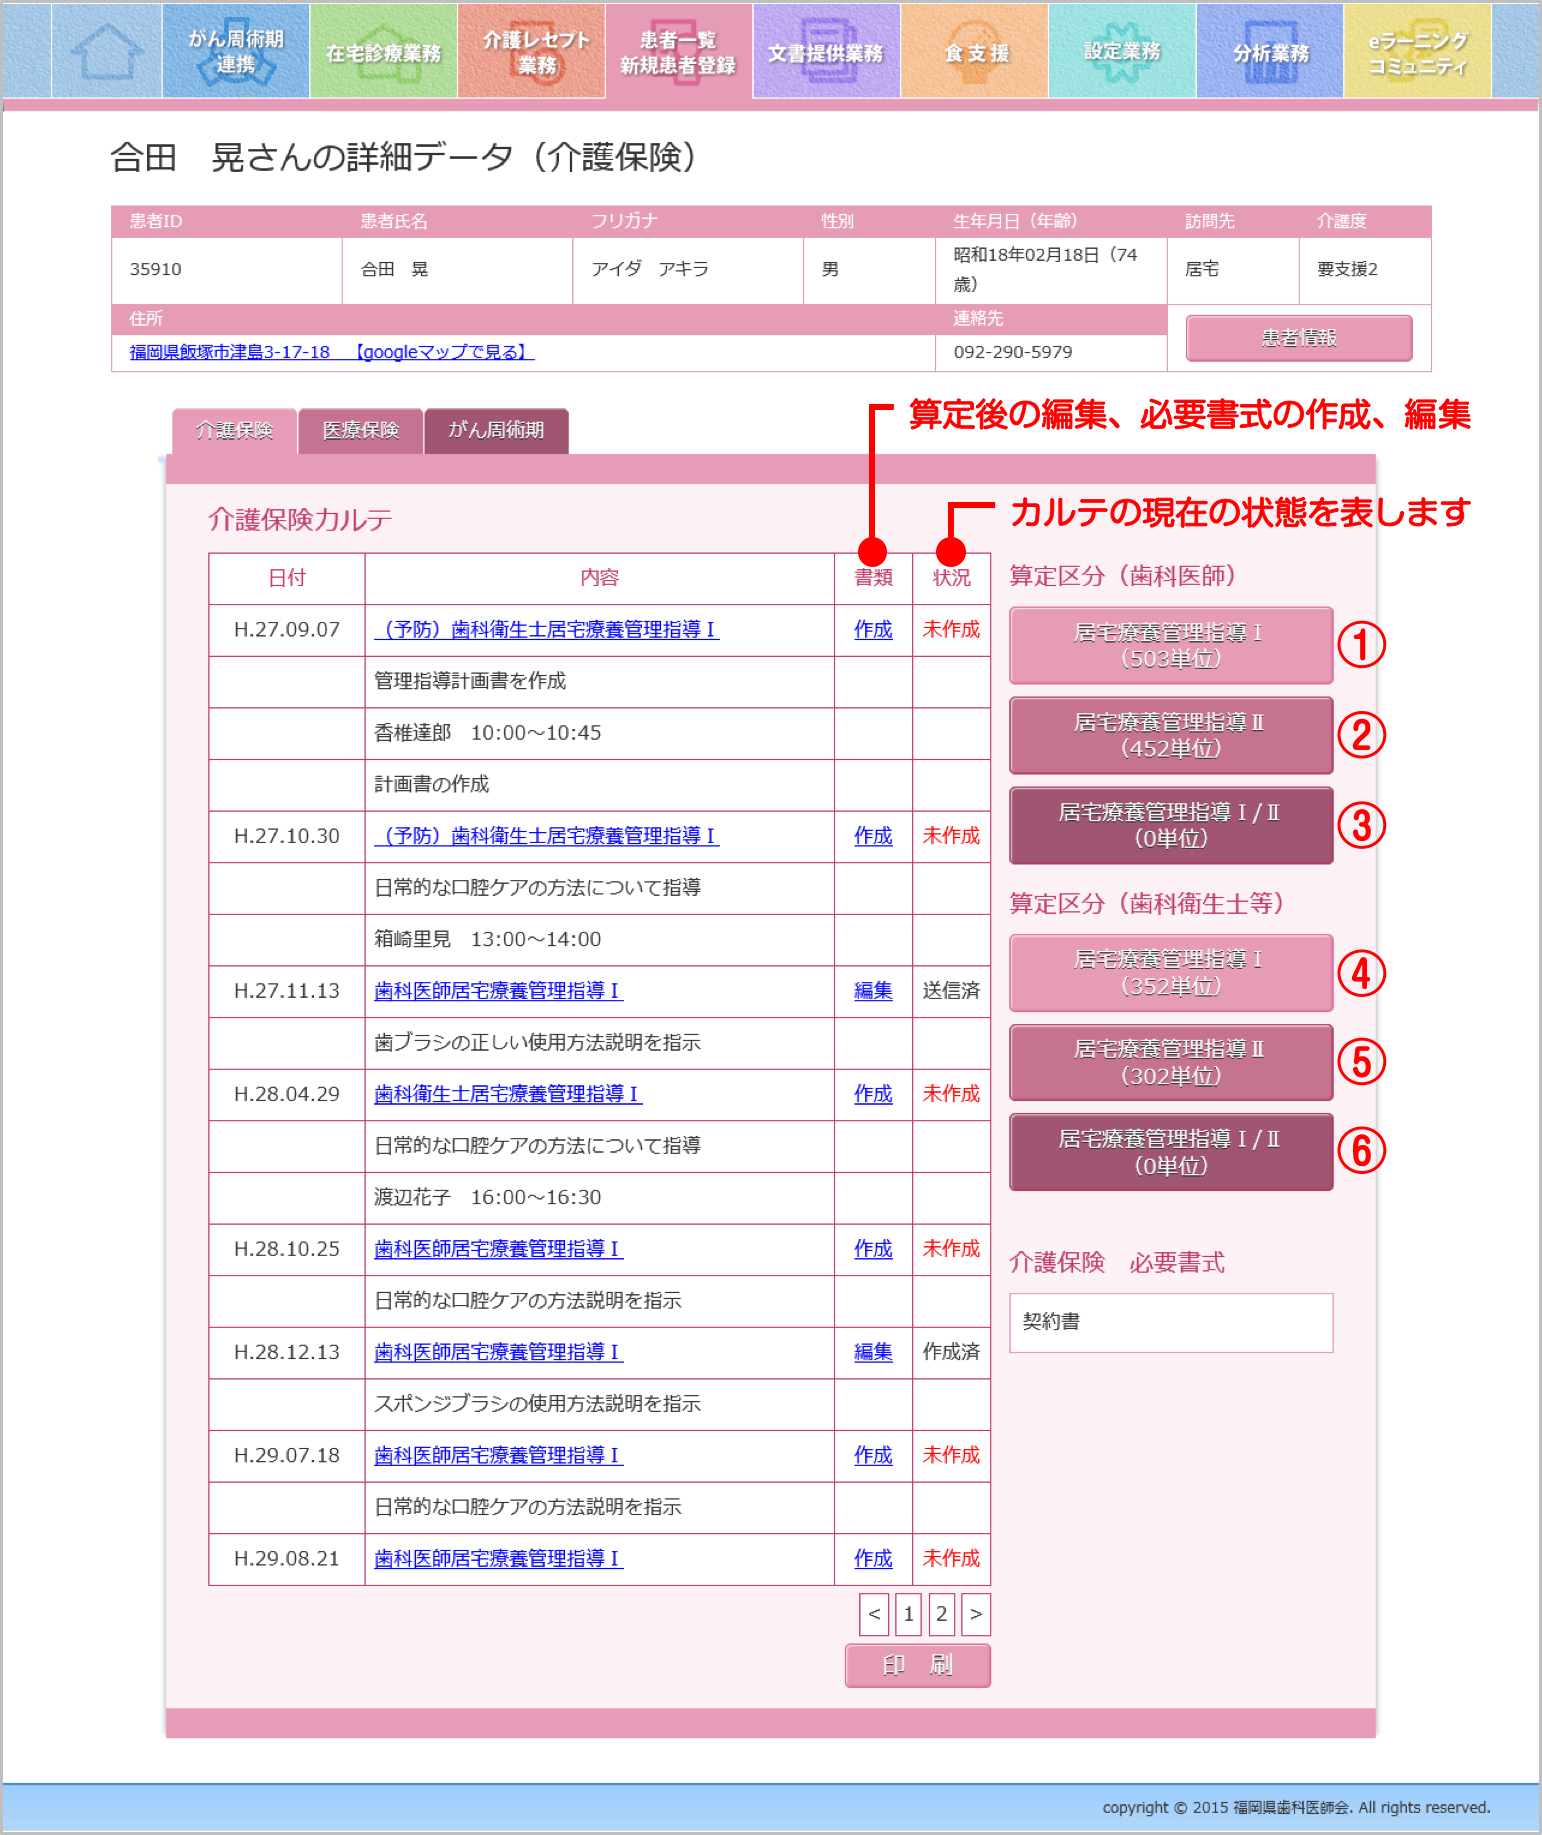Screen dimensions: 1542x1835
Task: Select 居宅療養管理指導Ⅰ (503単位) button
Action: coord(1171,645)
